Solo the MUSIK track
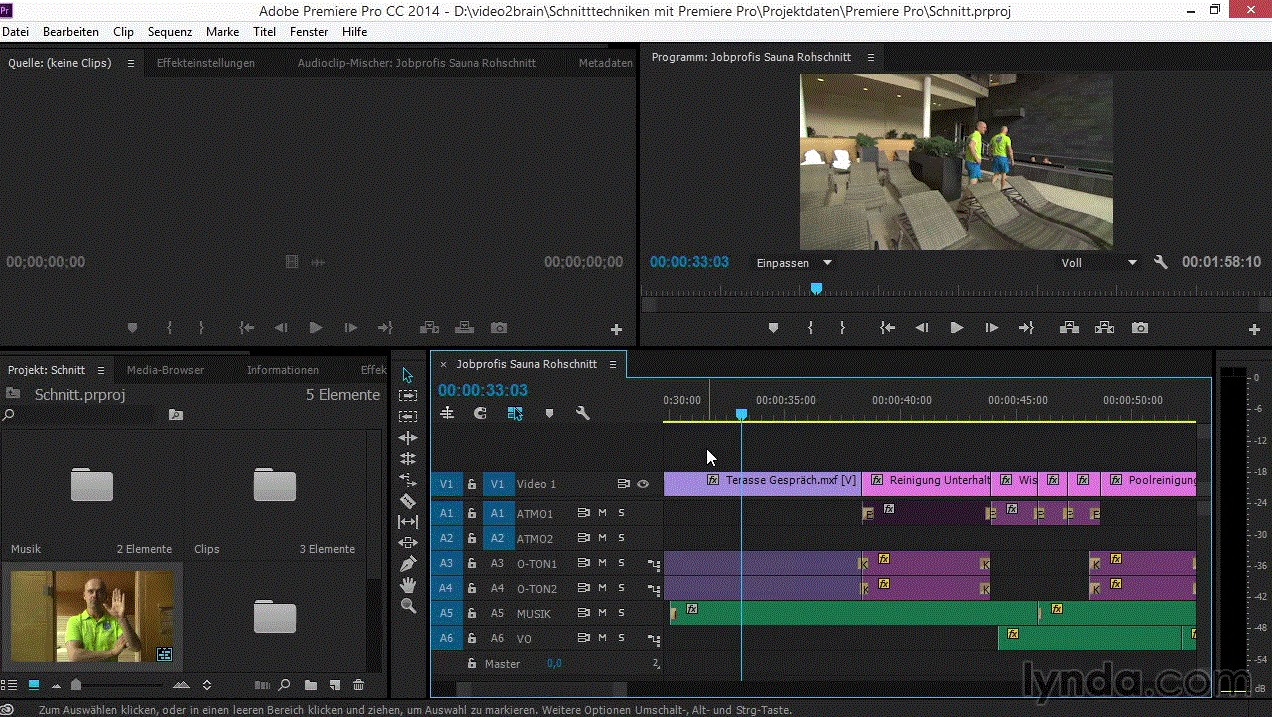This screenshot has width=1272, height=717. click(x=621, y=613)
